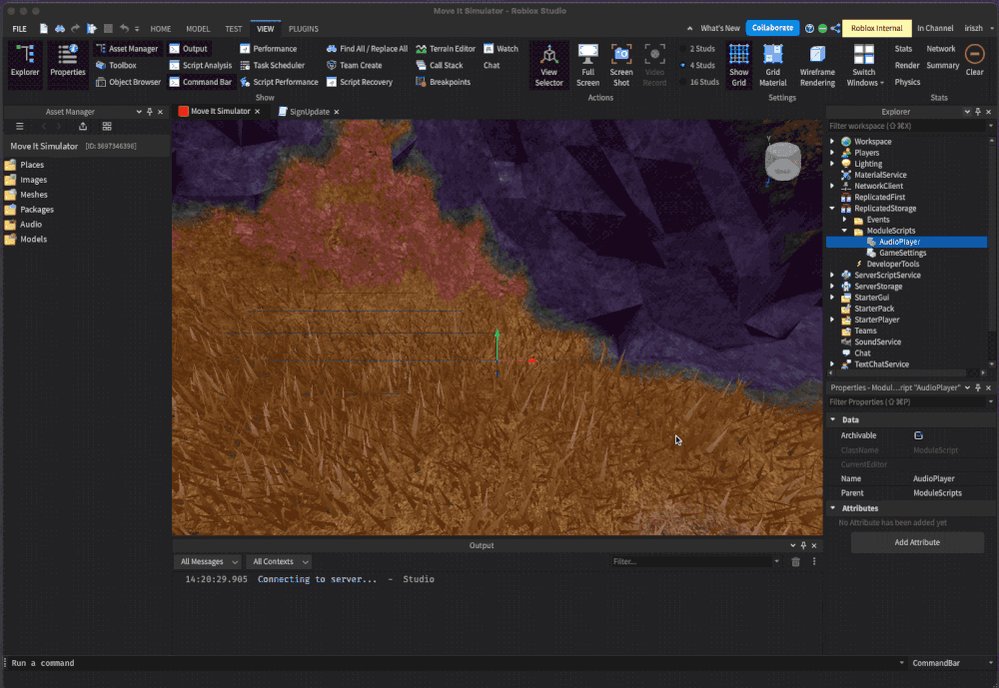
Task: Open Script Recovery
Action: pos(359,82)
